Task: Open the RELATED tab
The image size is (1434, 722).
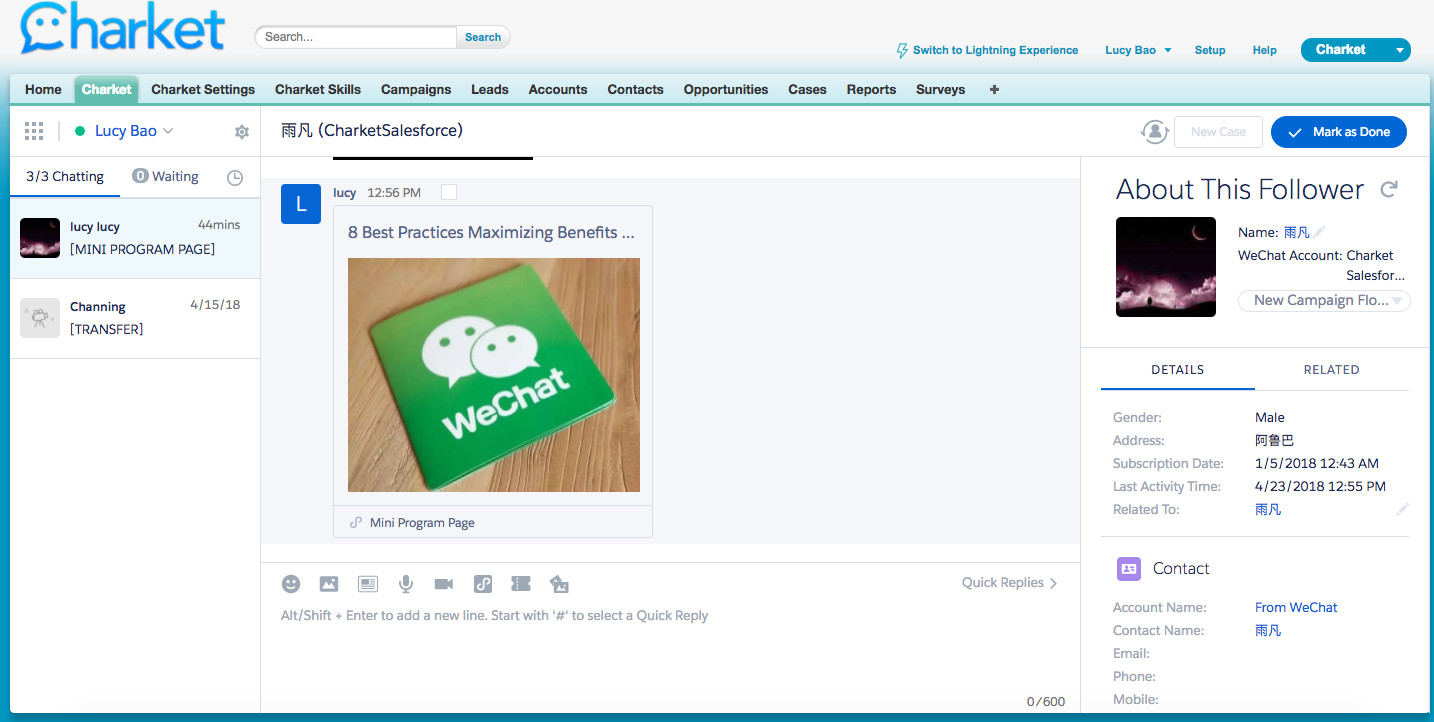Action: (1331, 370)
